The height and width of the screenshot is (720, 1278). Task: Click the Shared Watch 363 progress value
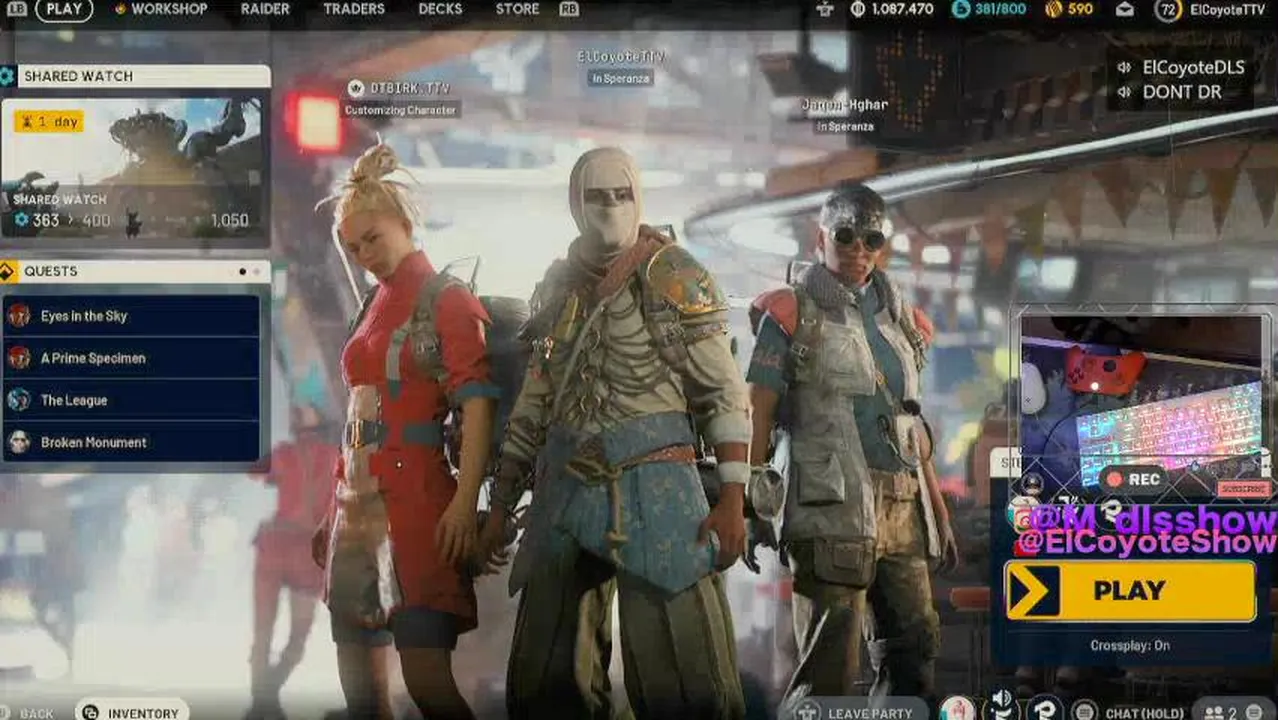(x=46, y=221)
